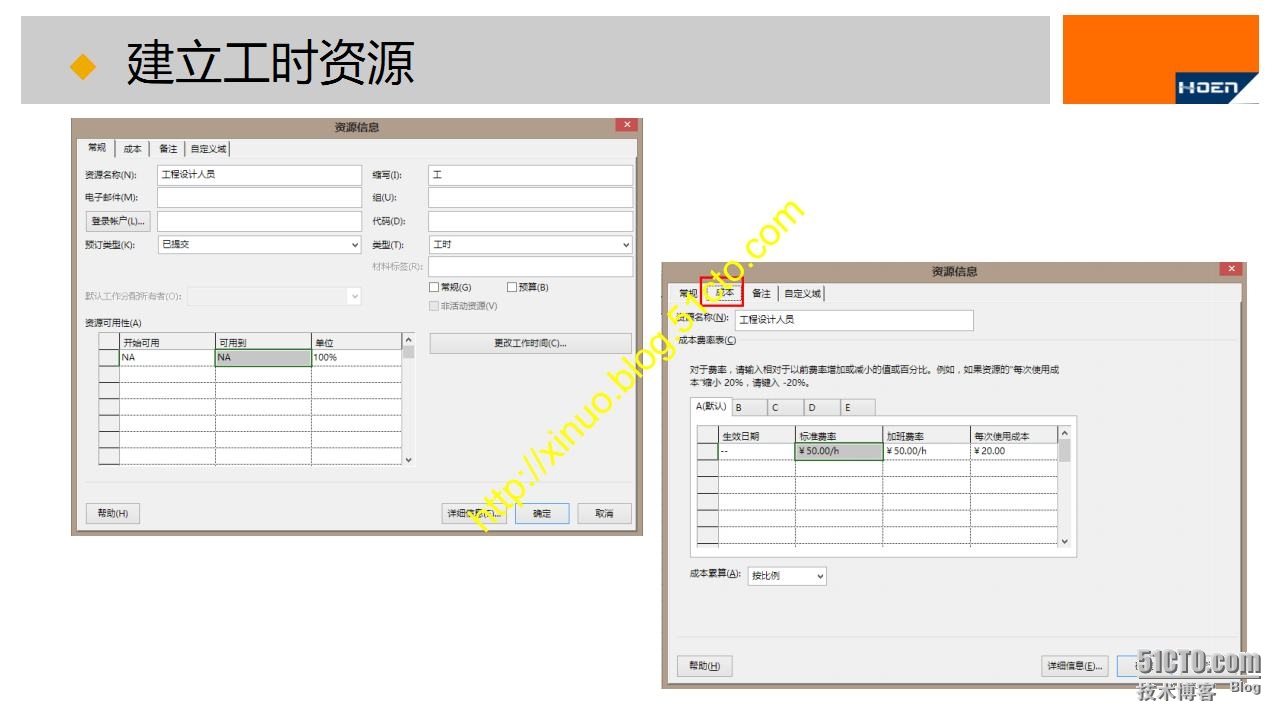Click the 组(U) input field
The width and height of the screenshot is (1280, 720).
tap(530, 198)
